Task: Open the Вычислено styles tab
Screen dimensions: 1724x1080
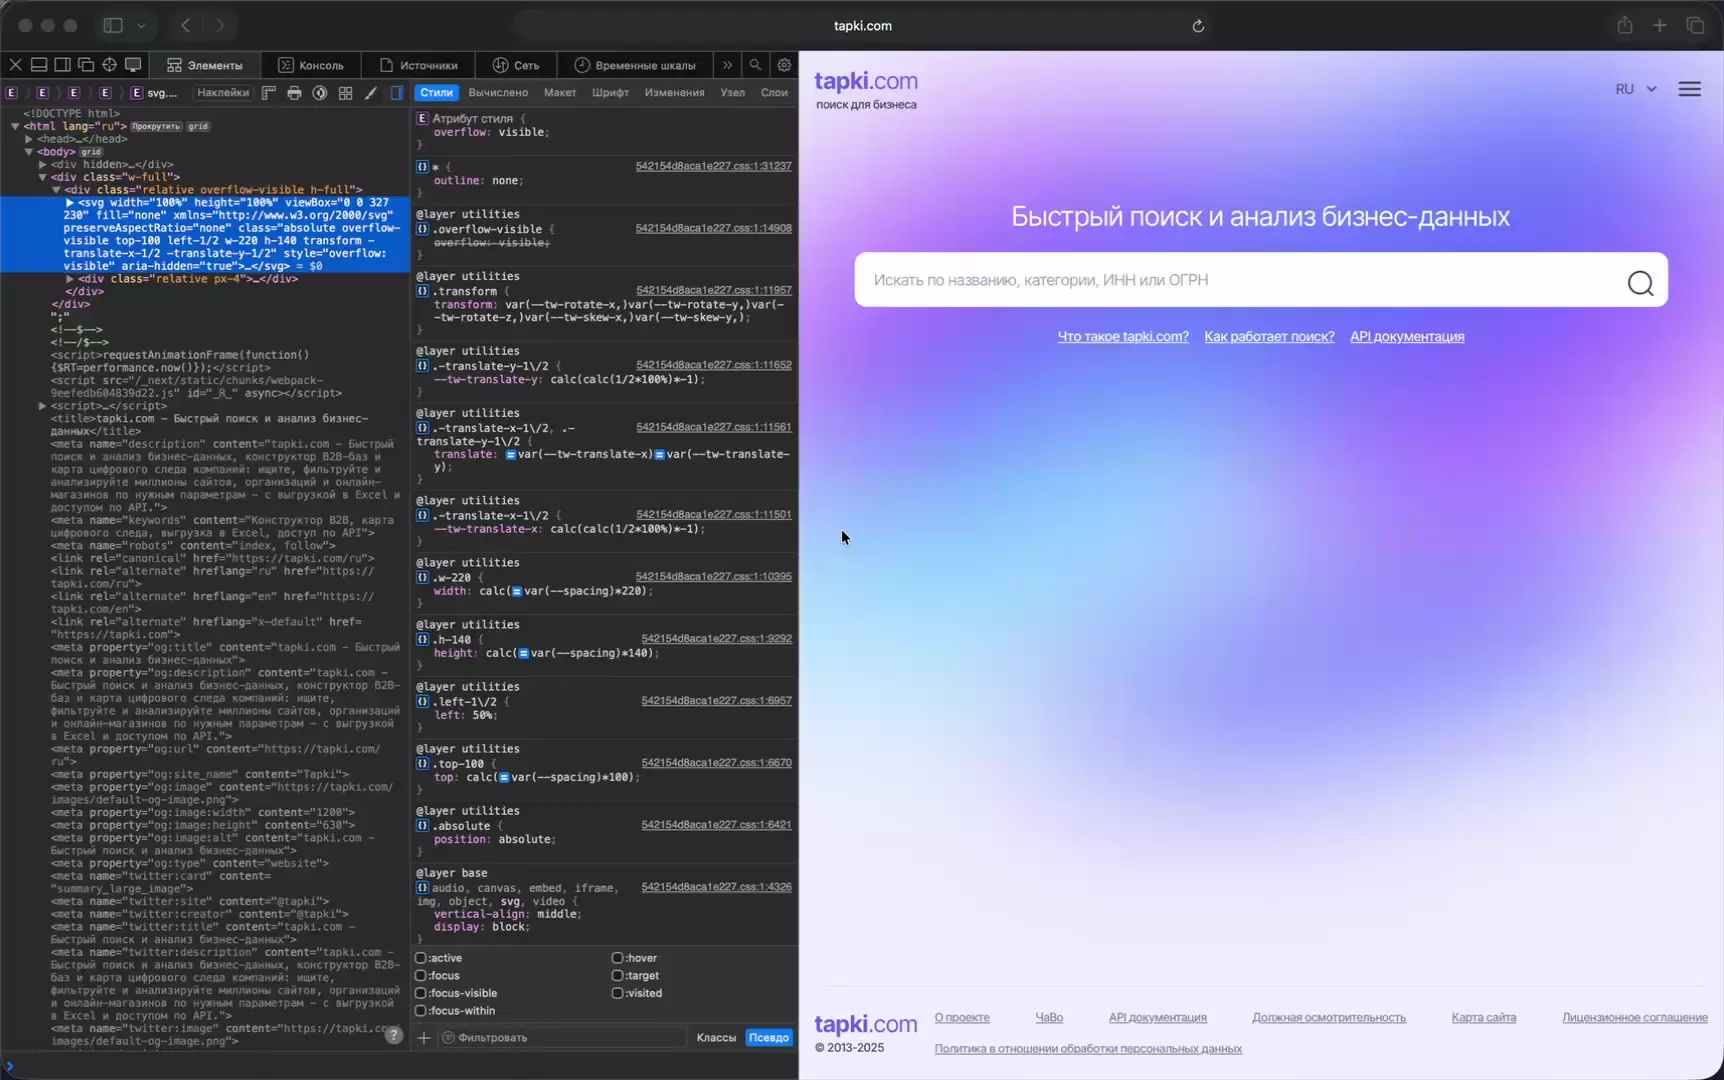Action: (497, 93)
